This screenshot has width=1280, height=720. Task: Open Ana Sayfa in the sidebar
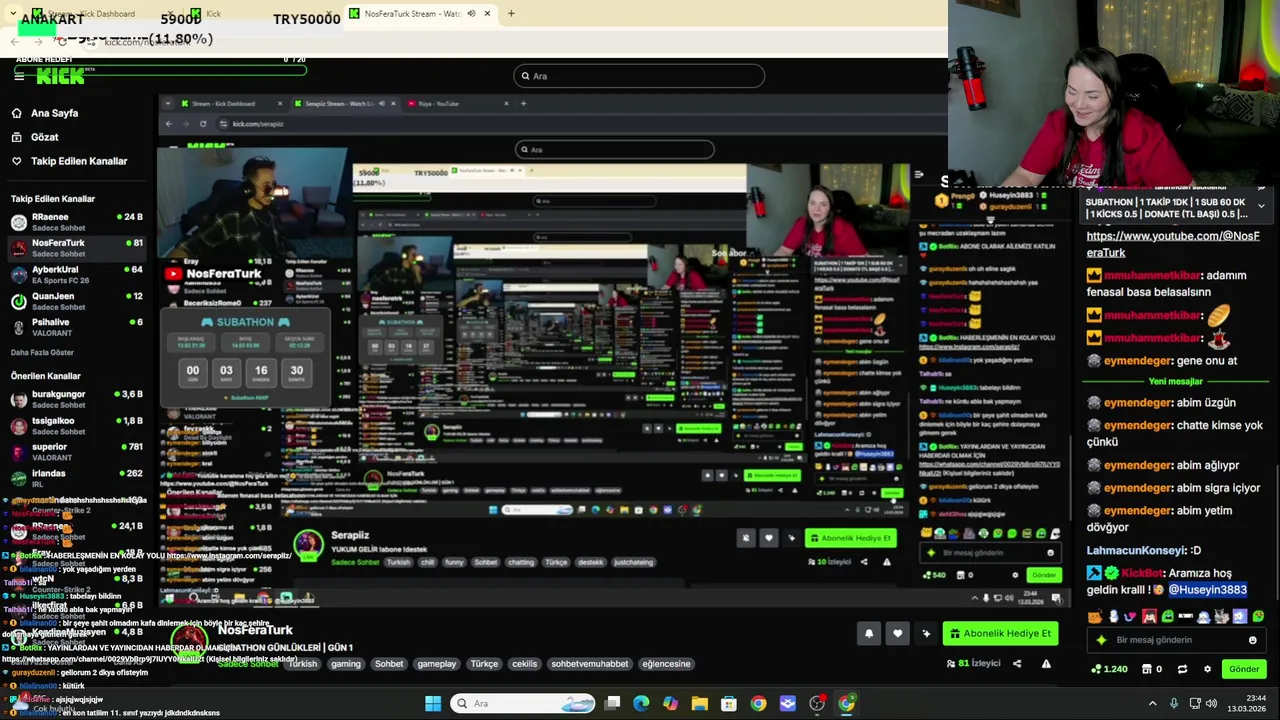coord(54,113)
